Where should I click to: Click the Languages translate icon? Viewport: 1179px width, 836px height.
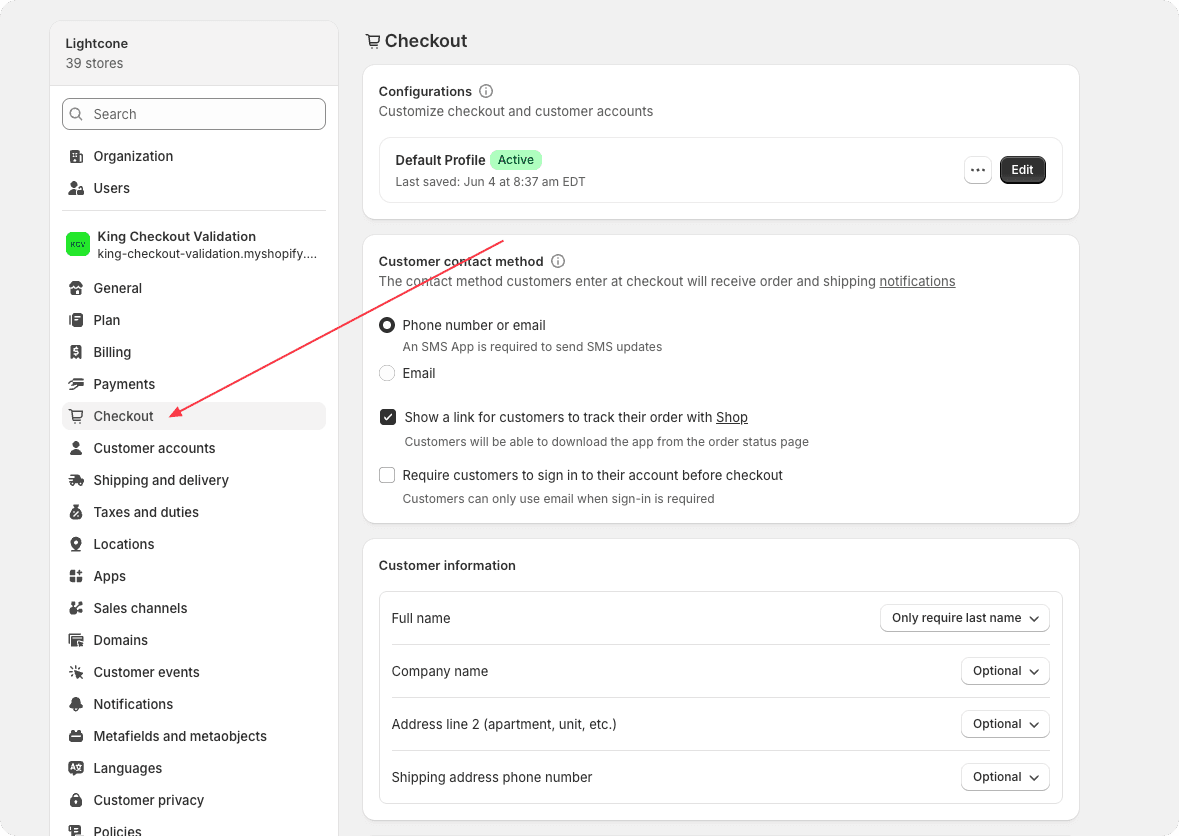(76, 768)
